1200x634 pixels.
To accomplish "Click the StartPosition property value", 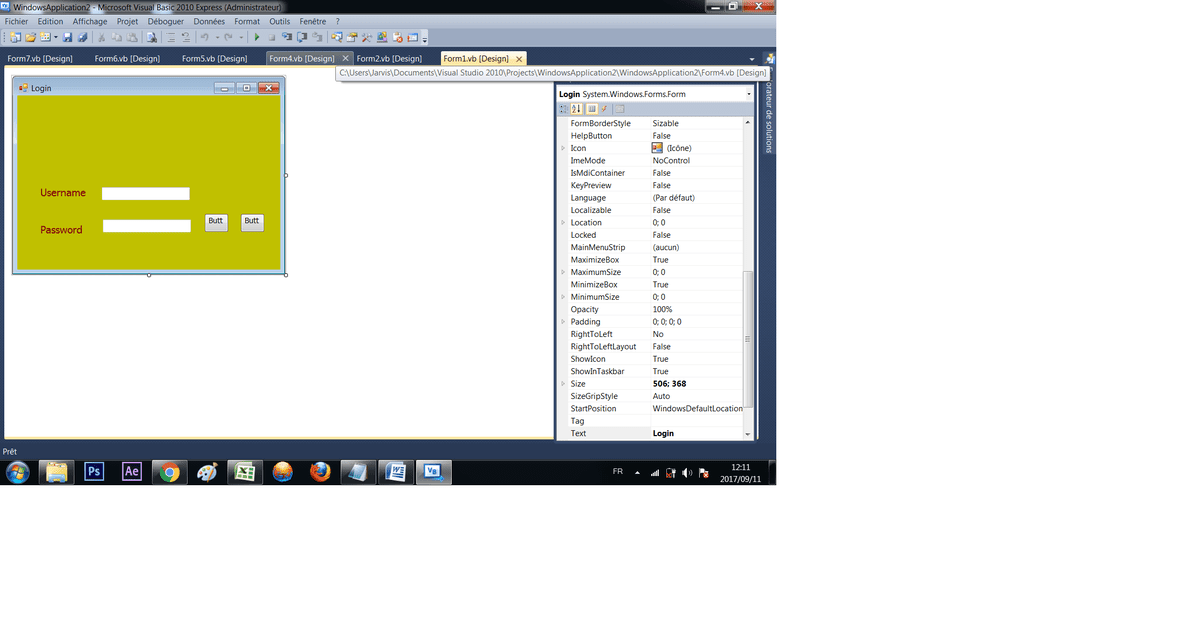I will (697, 408).
